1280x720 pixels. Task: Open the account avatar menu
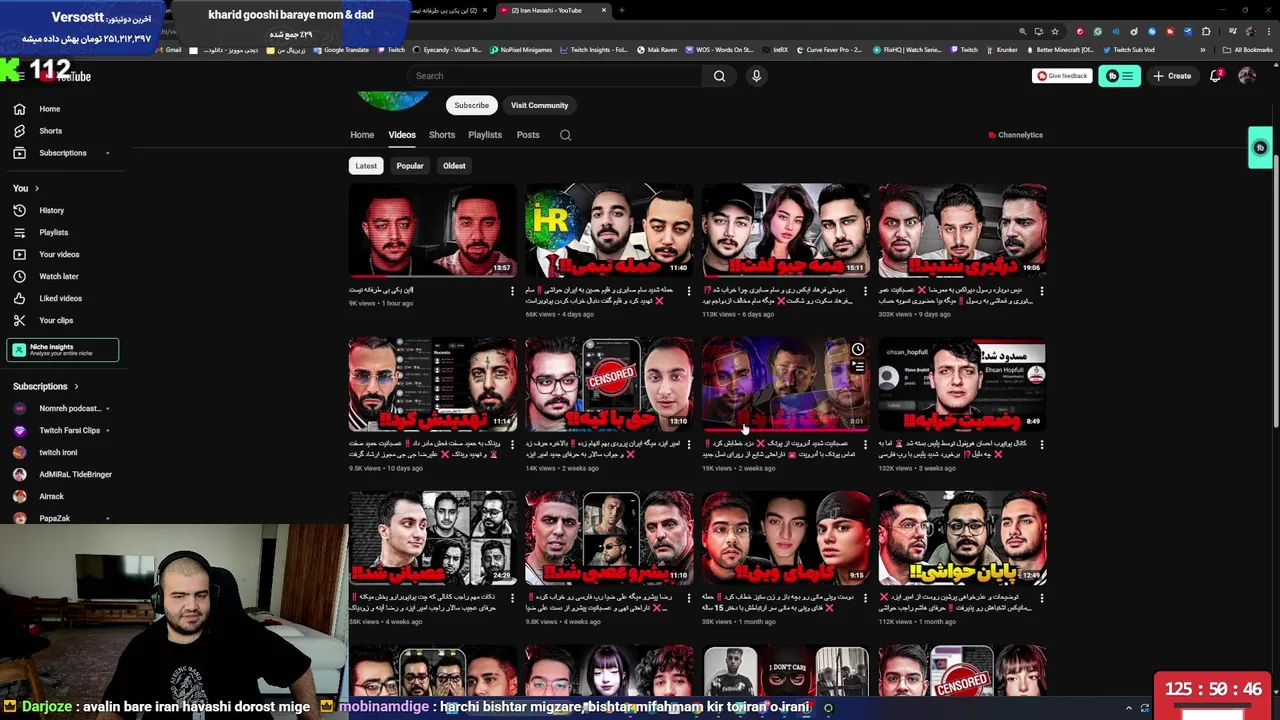[x=1247, y=76]
